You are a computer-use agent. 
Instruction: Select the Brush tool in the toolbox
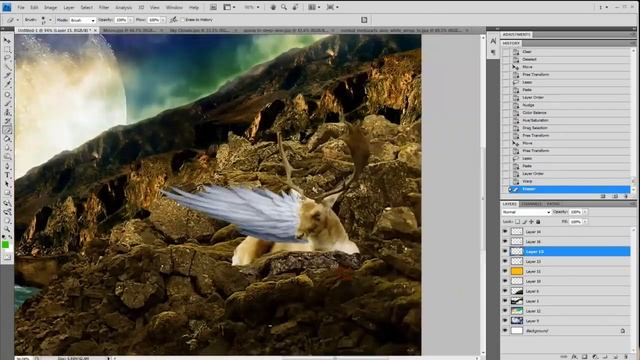coord(7,104)
